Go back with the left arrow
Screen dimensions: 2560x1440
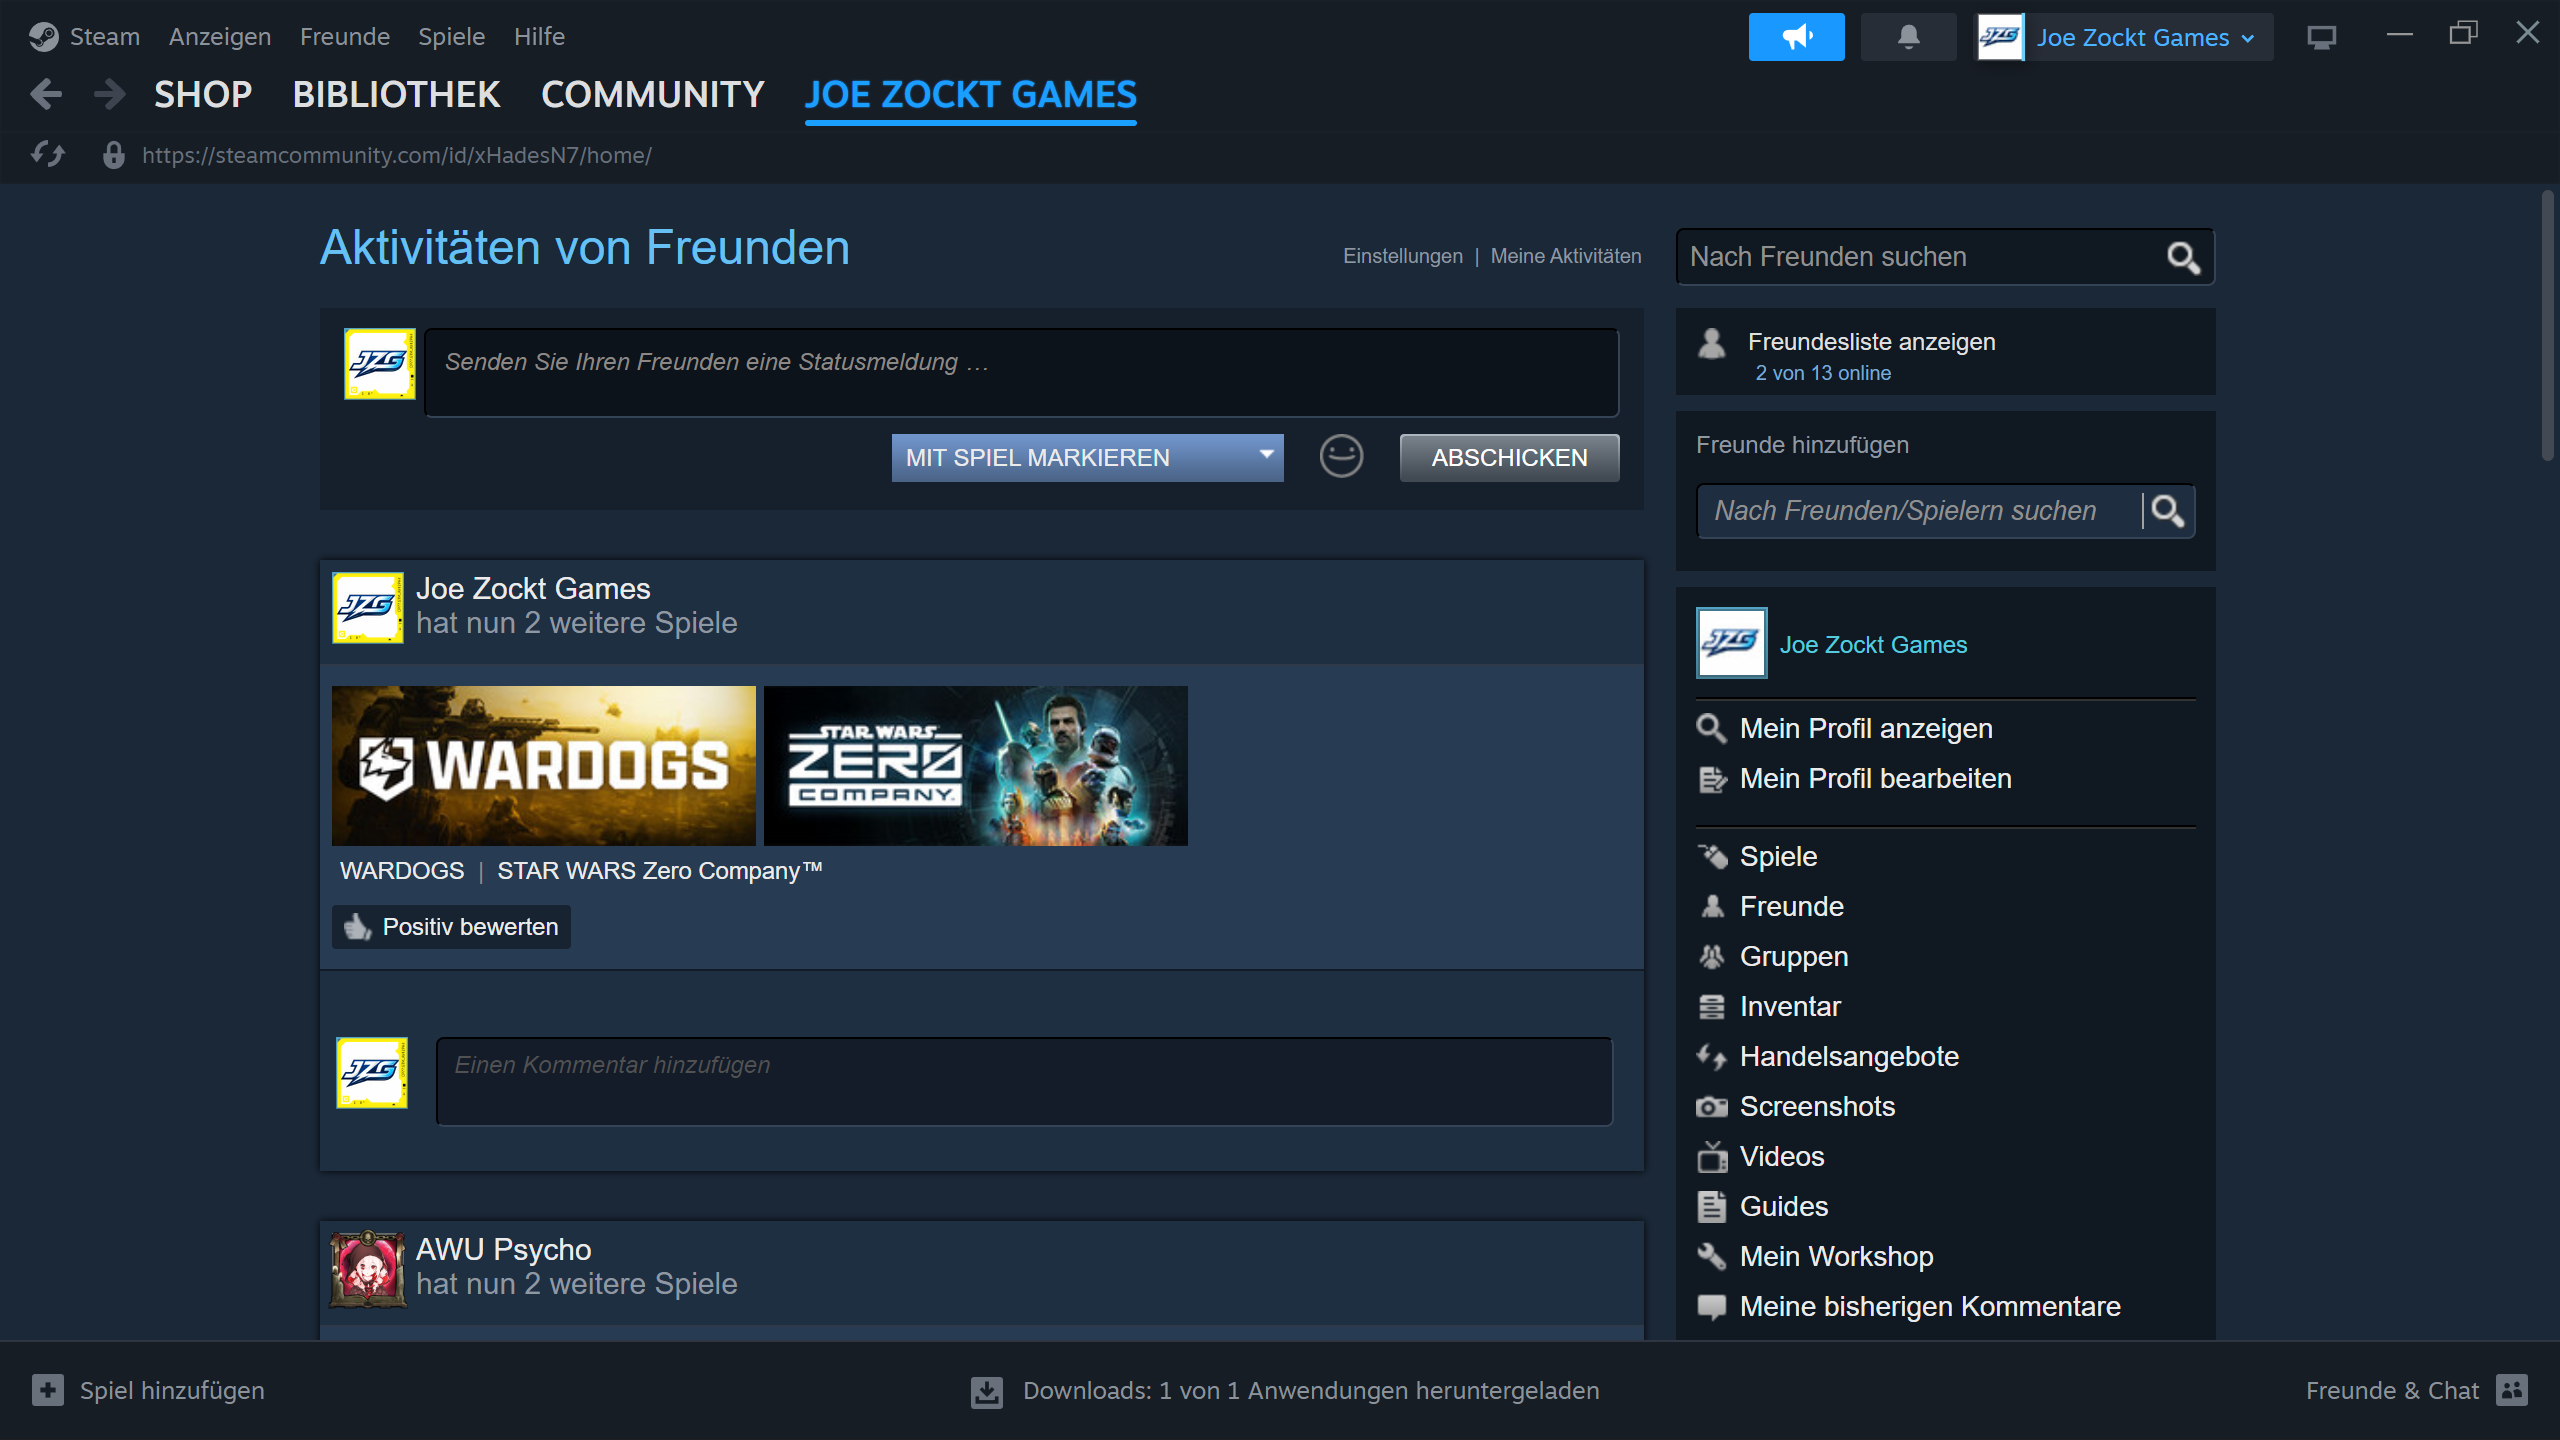[46, 95]
